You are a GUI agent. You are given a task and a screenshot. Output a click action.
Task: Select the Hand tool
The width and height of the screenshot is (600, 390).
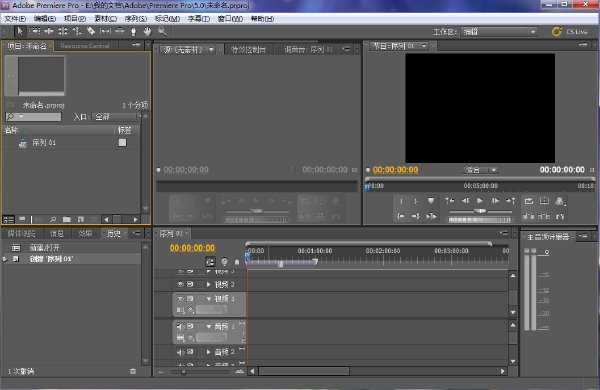pos(147,31)
